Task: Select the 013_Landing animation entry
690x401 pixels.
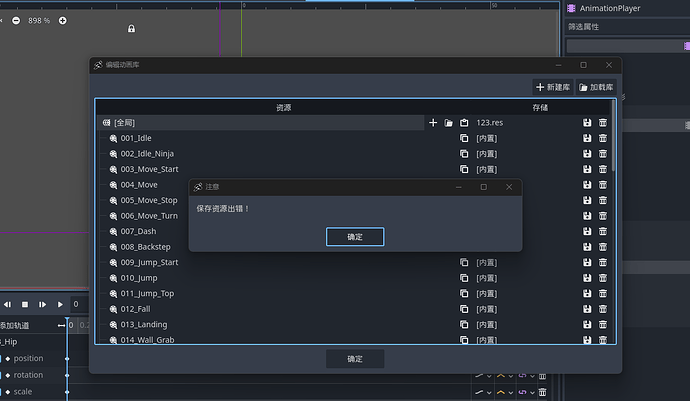Action: click(144, 324)
